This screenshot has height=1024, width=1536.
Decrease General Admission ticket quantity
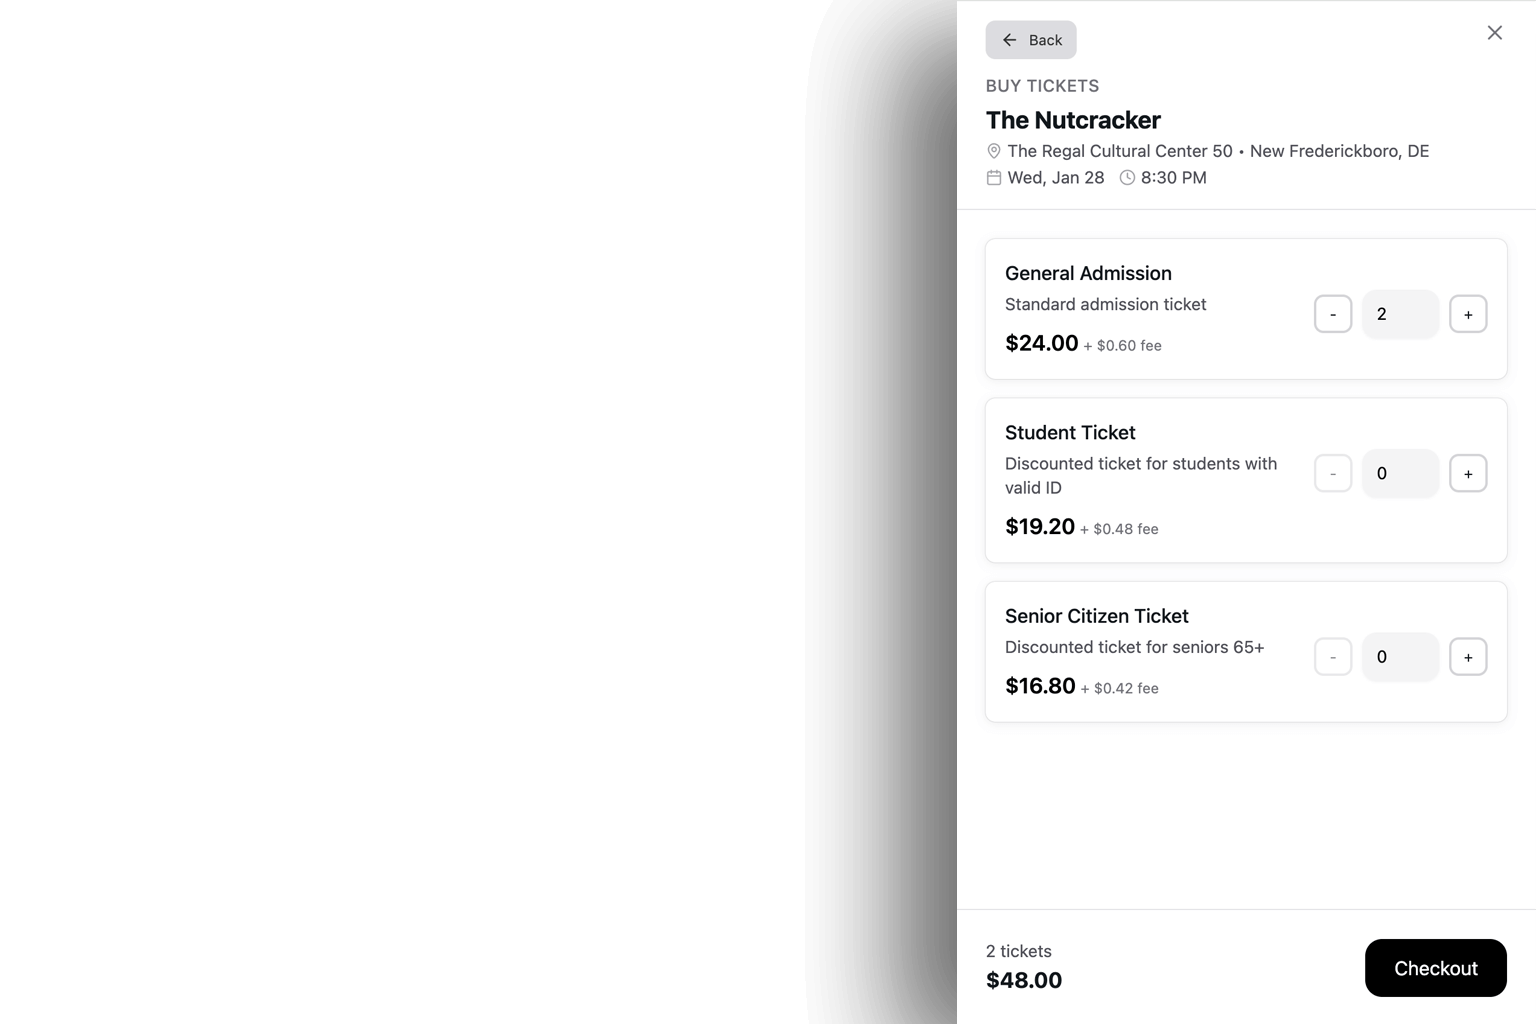1332,314
